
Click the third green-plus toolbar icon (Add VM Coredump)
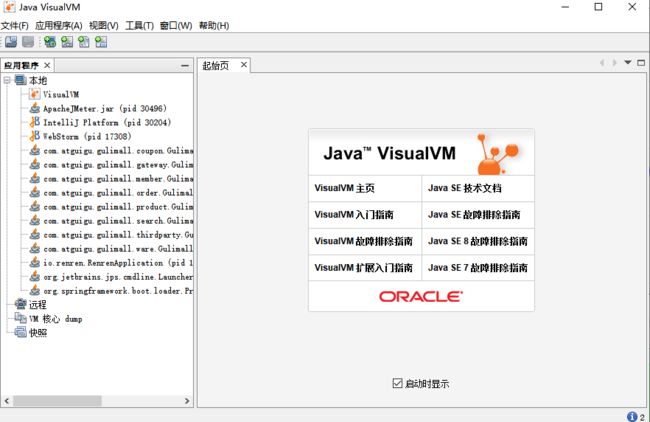(84, 41)
